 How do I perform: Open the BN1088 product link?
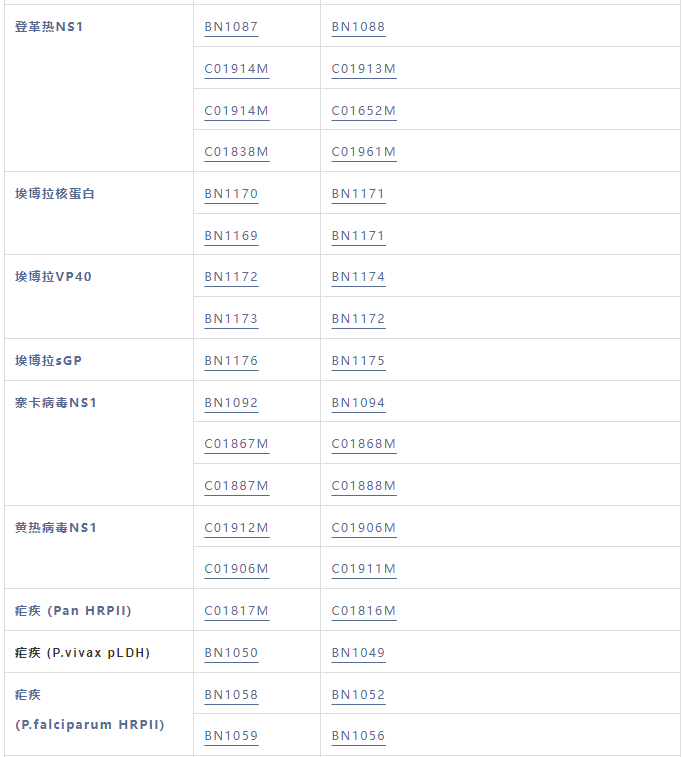pos(358,27)
